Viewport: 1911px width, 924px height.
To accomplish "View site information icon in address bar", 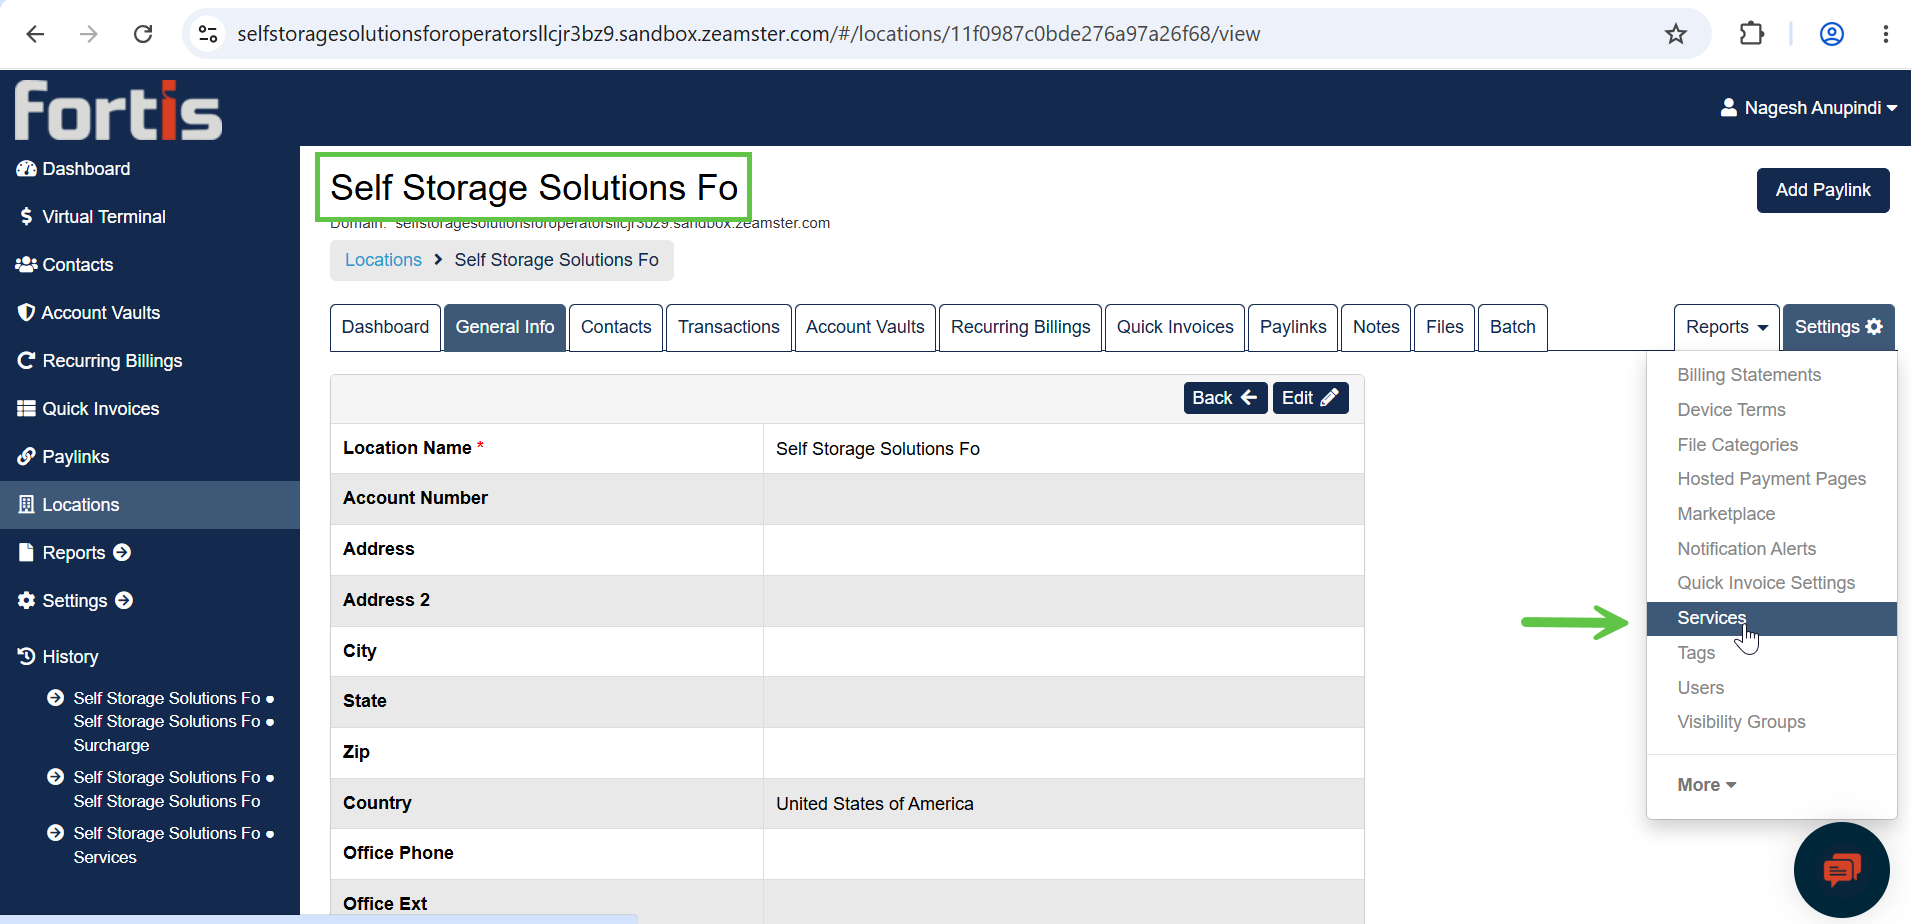I will [x=208, y=34].
